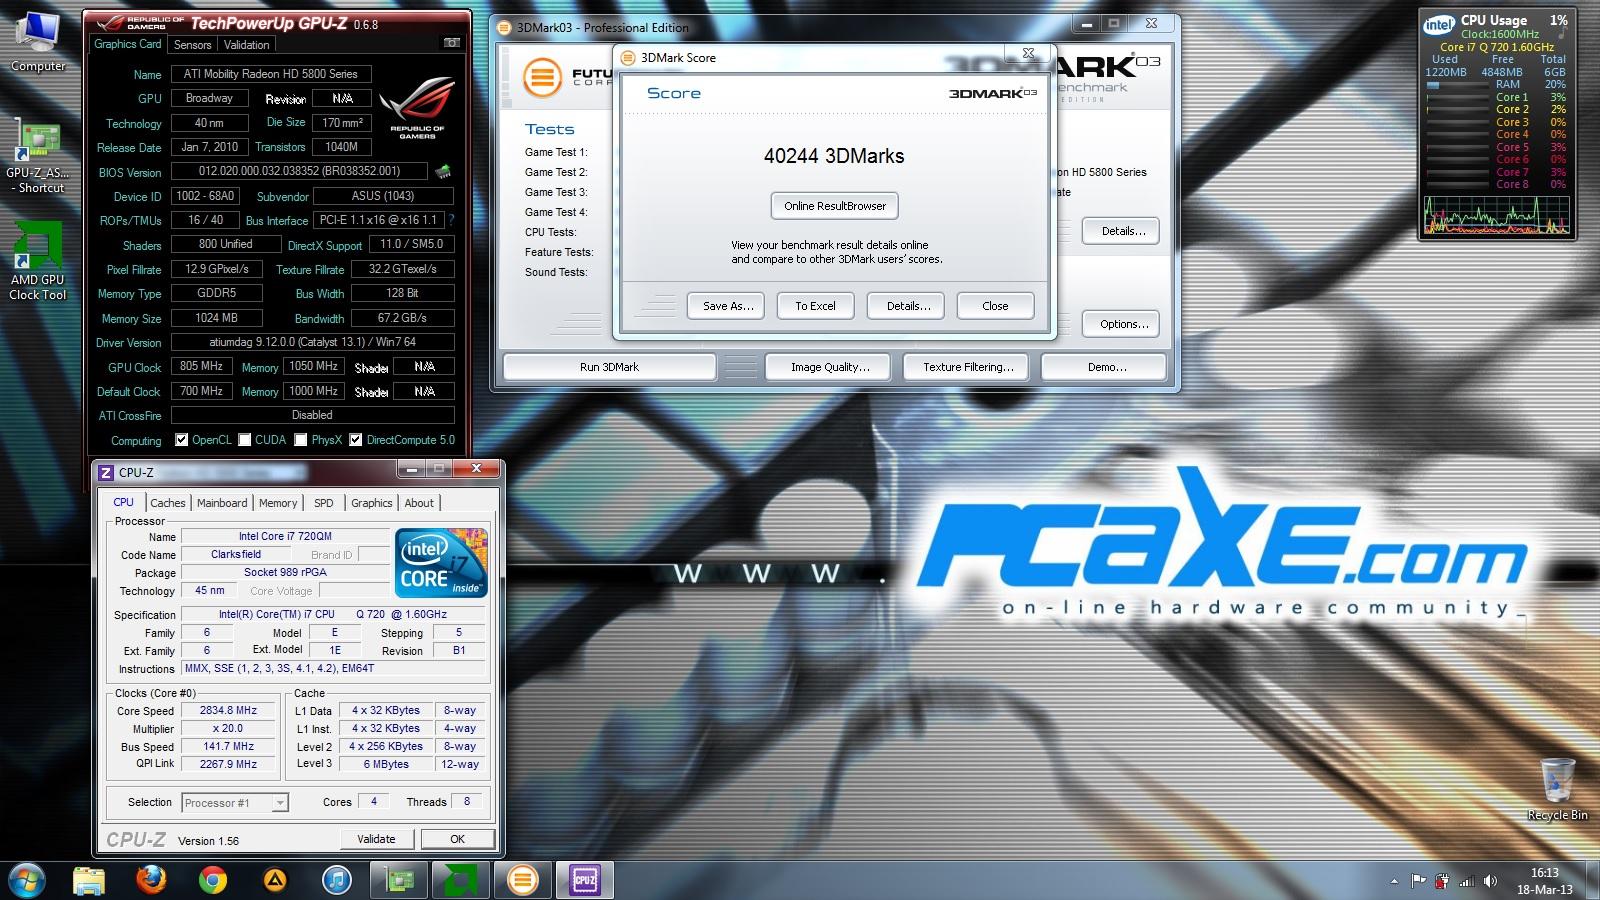
Task: Open the Graphics tab in CPU-Z
Action: pyautogui.click(x=372, y=503)
